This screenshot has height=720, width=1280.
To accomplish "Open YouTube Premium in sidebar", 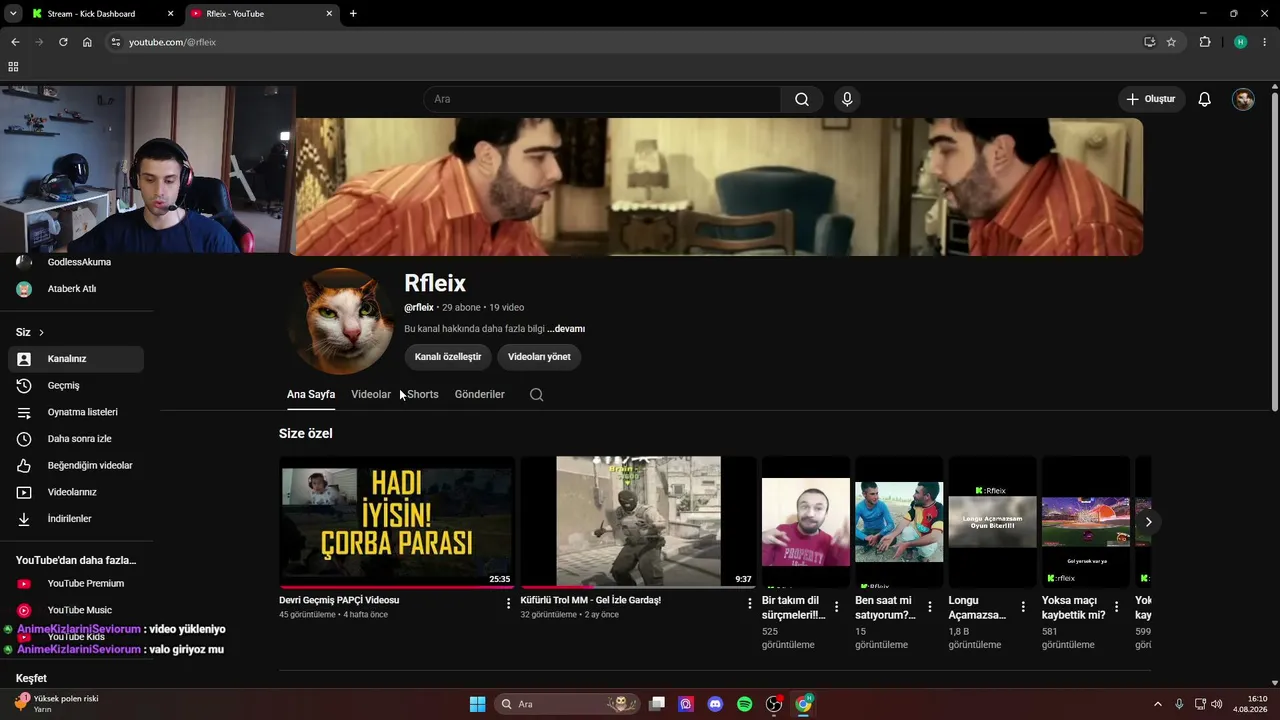I will pyautogui.click(x=76, y=584).
